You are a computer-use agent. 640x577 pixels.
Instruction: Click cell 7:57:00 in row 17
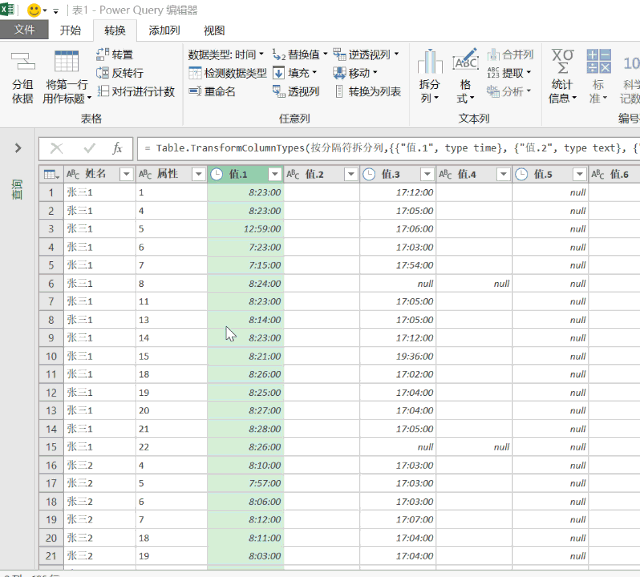click(246, 483)
